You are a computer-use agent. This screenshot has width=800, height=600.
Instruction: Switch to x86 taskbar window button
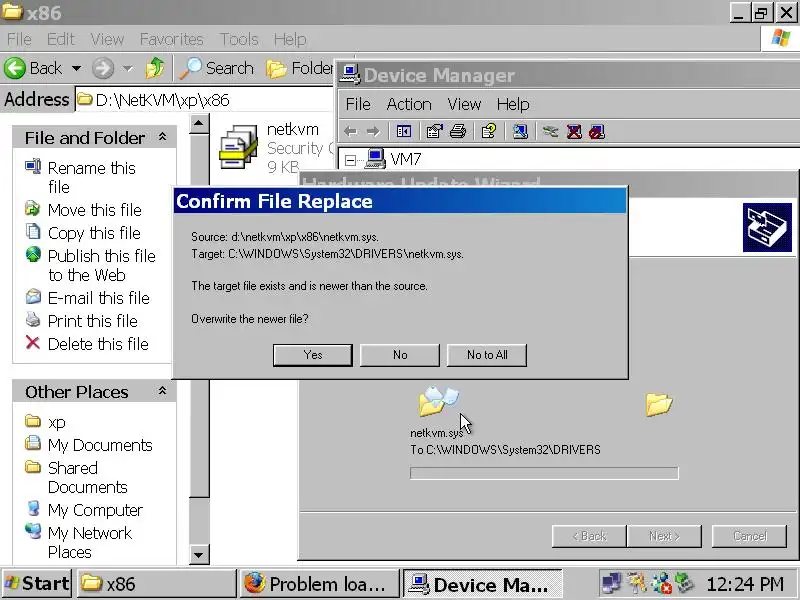[156, 584]
